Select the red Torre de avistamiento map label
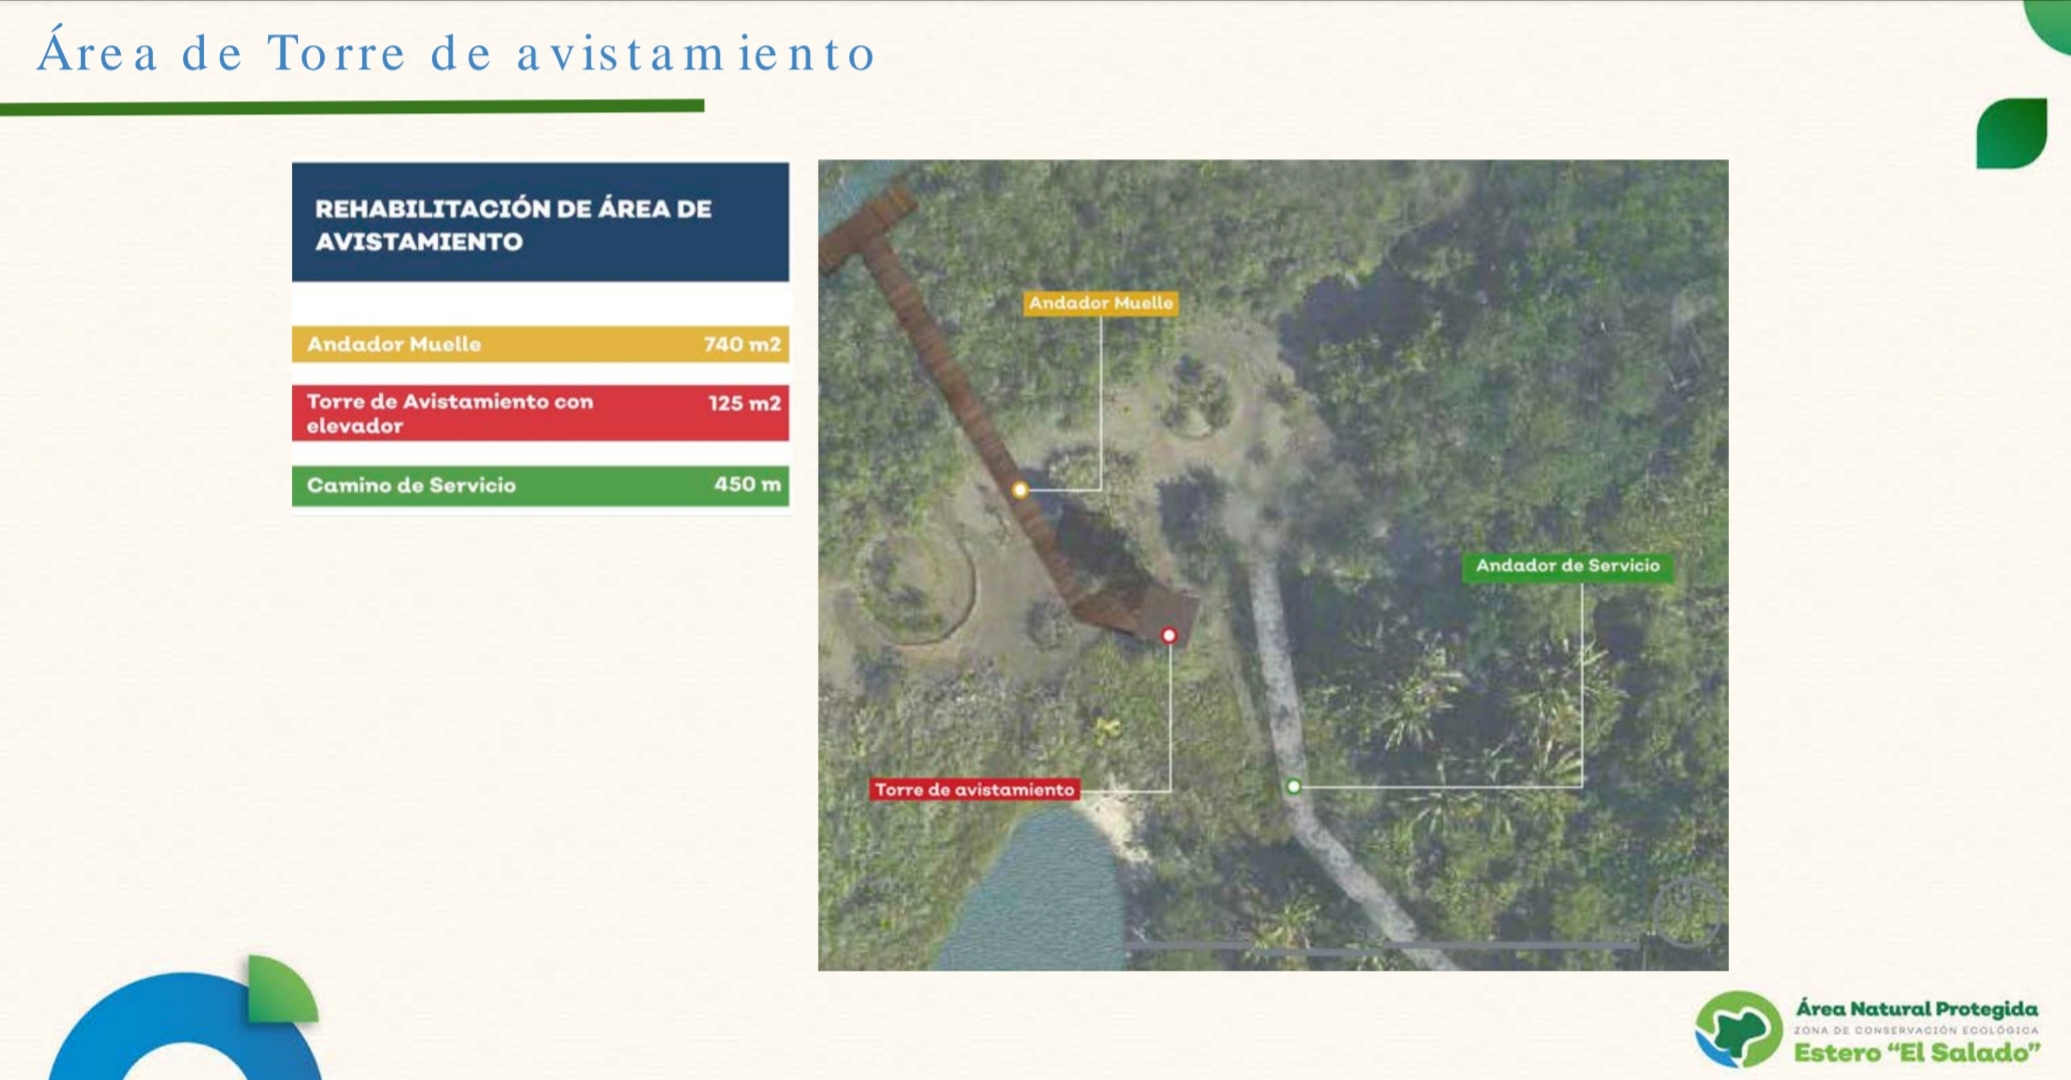Screen dimensions: 2071x1080 [974, 790]
